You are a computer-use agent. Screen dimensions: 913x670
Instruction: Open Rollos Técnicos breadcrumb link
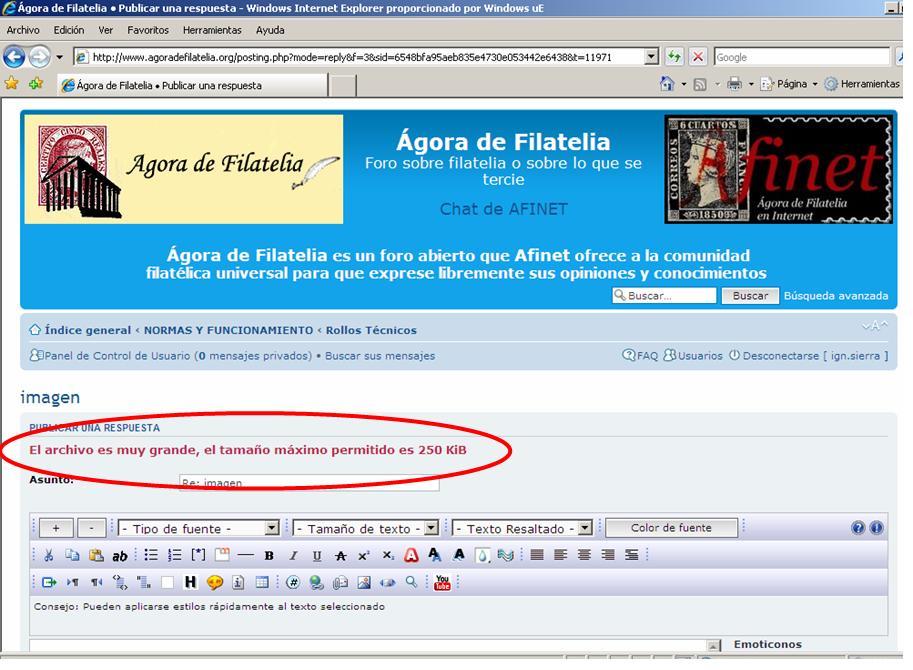click(371, 330)
